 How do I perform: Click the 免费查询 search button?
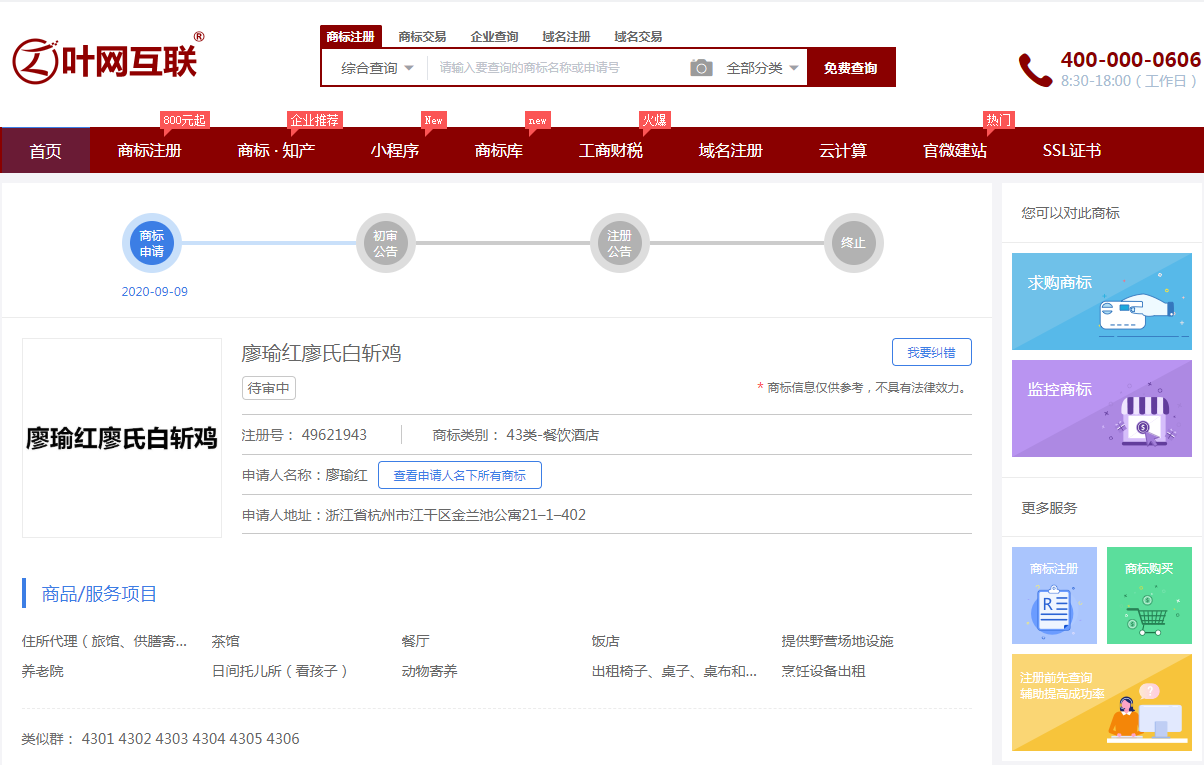pos(850,68)
